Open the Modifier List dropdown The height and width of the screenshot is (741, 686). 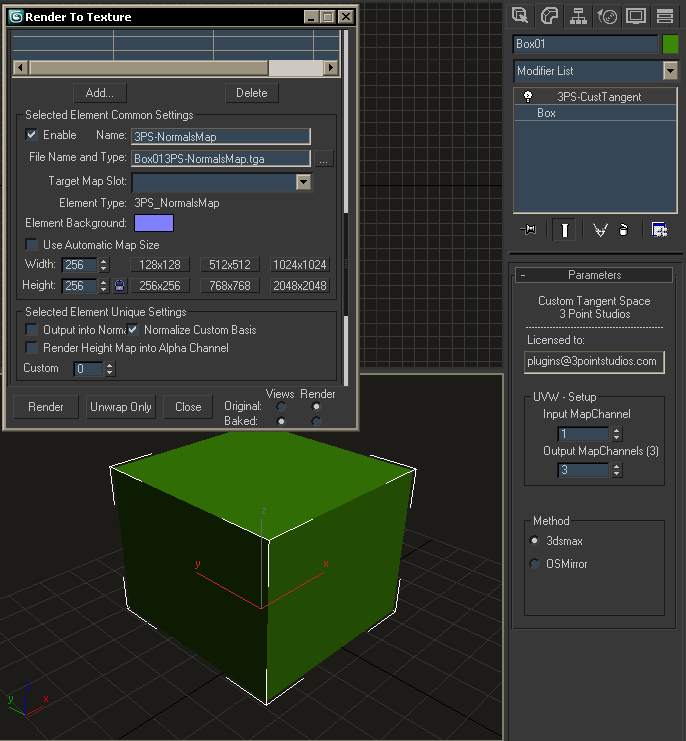670,71
